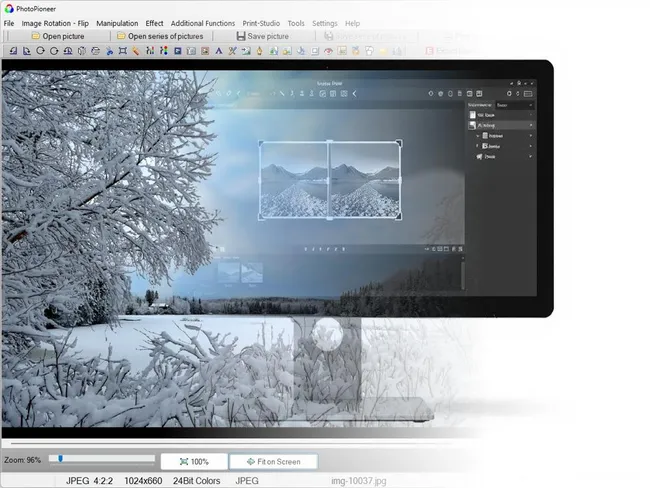The height and width of the screenshot is (488, 650).
Task: Click the Open picture button
Action: tap(58, 36)
